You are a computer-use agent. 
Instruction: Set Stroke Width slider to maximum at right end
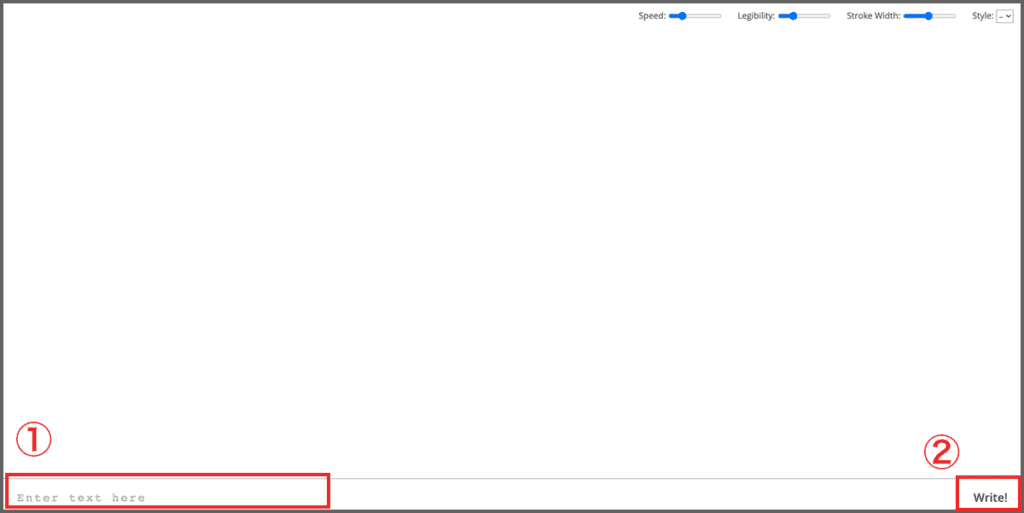pyautogui.click(x=955, y=16)
